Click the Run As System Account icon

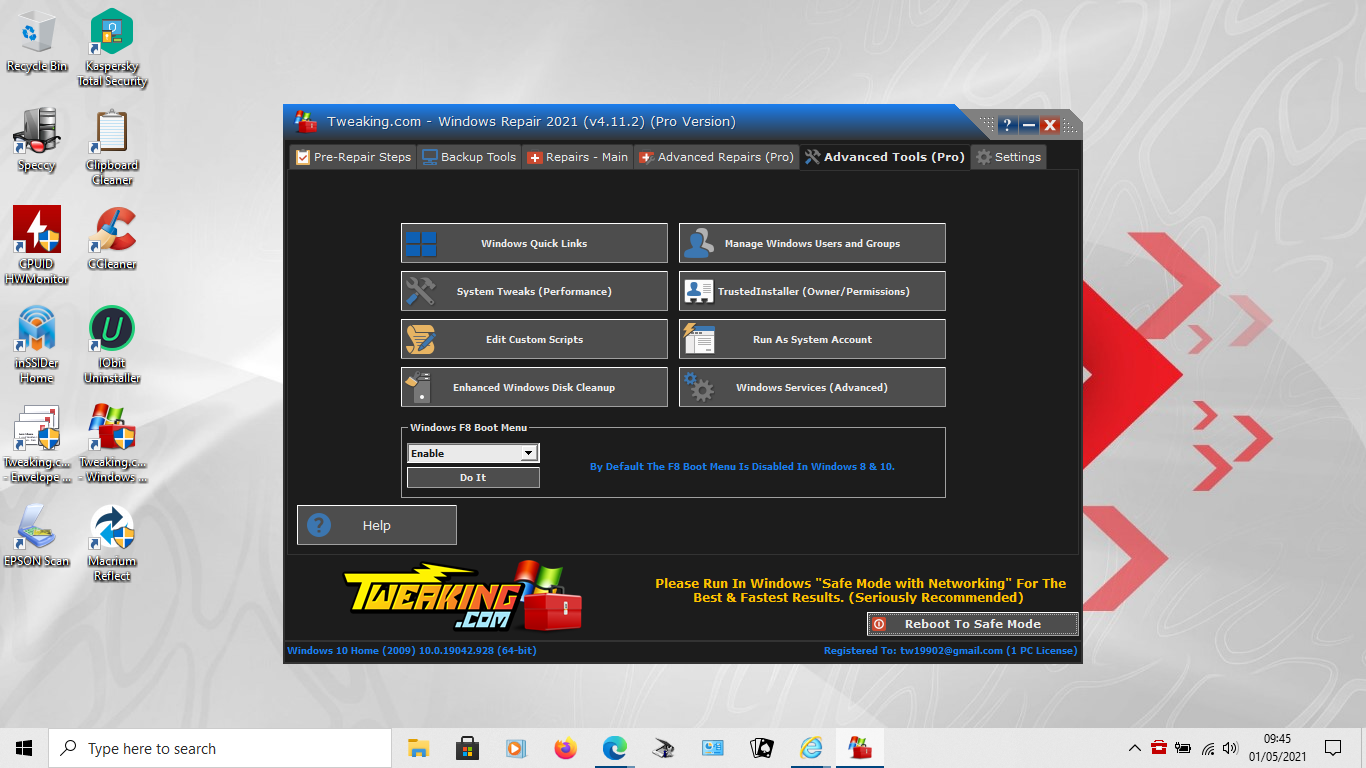point(698,339)
